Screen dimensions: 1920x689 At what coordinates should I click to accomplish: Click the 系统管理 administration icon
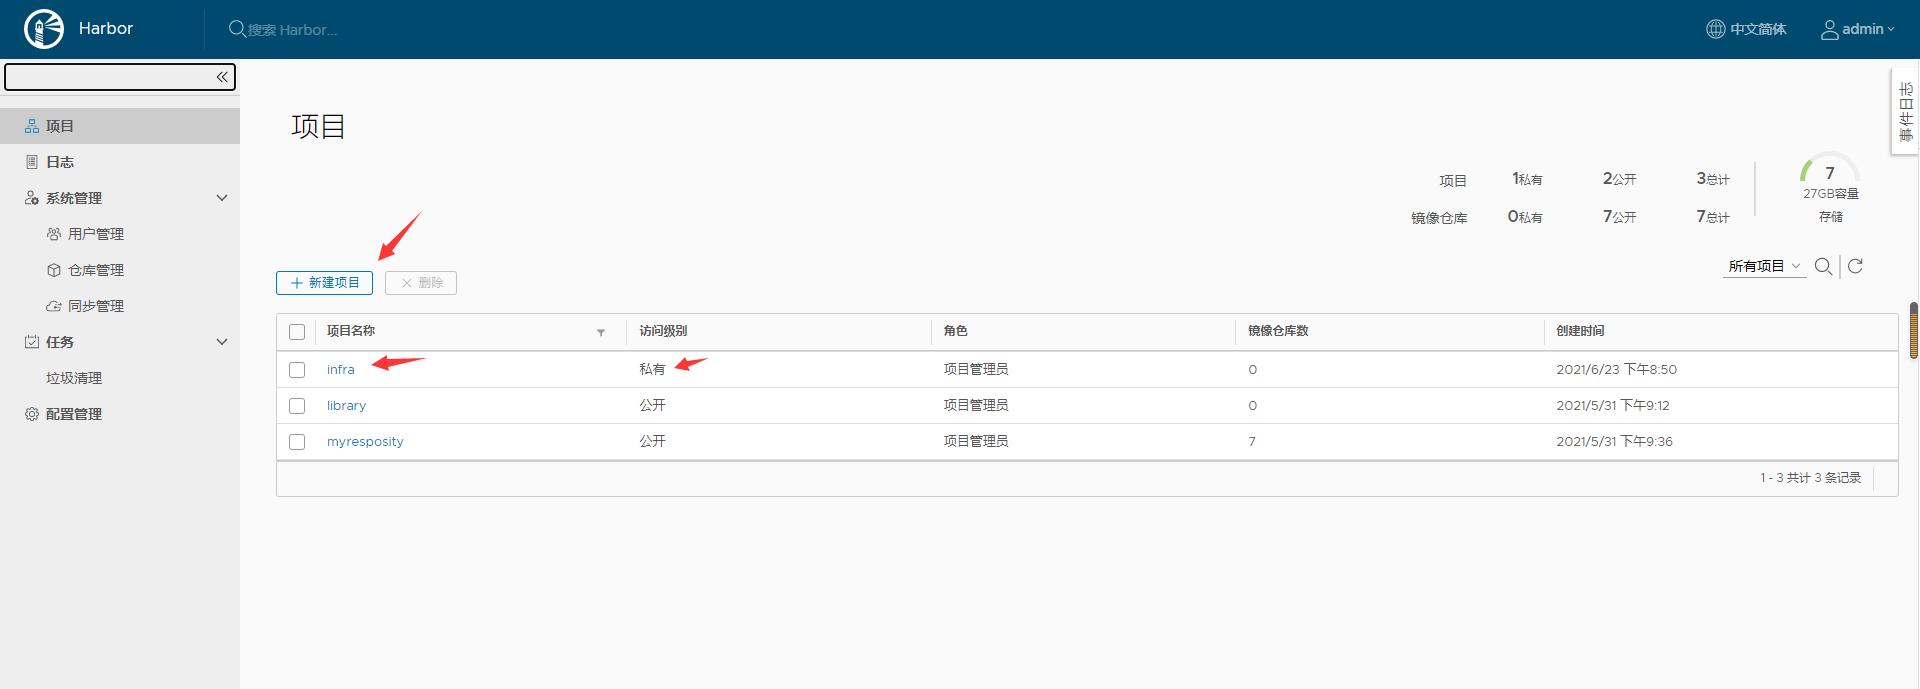point(32,198)
